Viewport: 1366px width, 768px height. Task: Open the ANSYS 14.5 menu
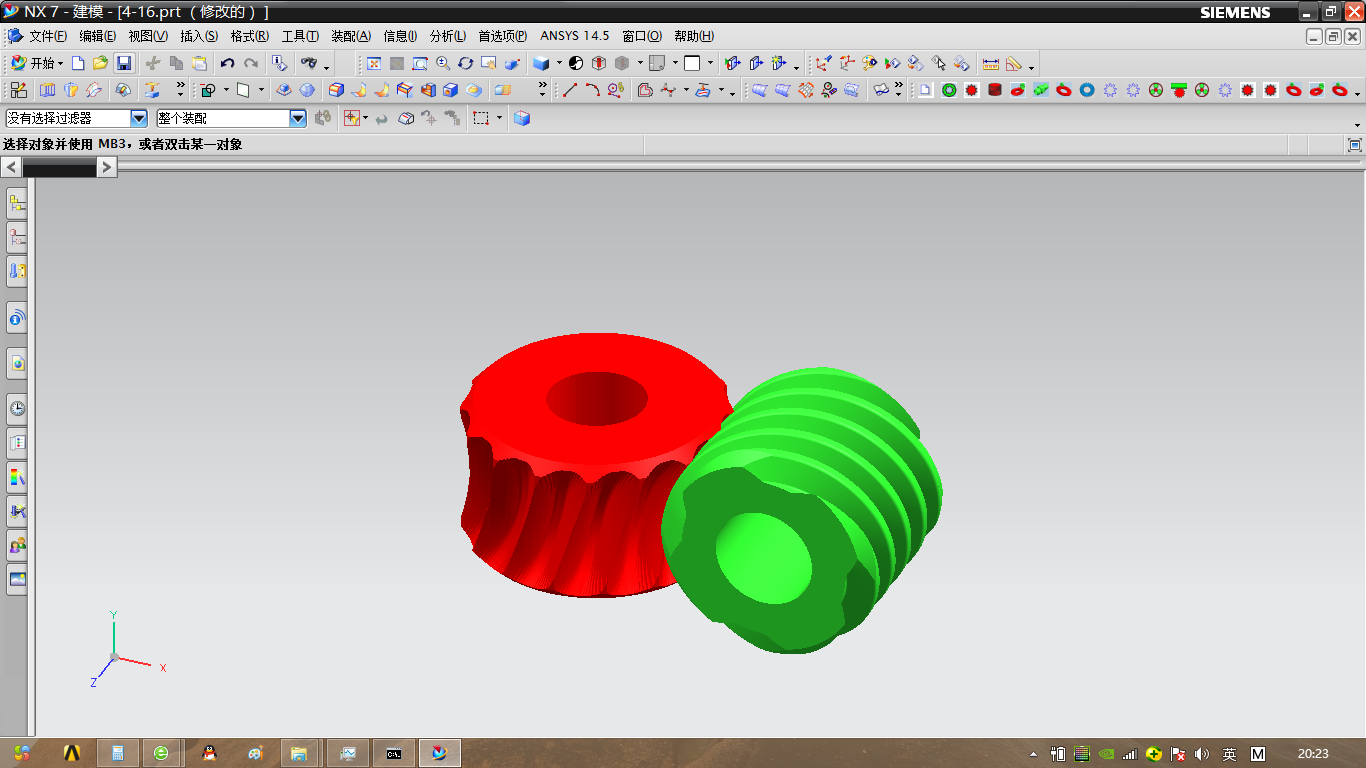coord(574,36)
